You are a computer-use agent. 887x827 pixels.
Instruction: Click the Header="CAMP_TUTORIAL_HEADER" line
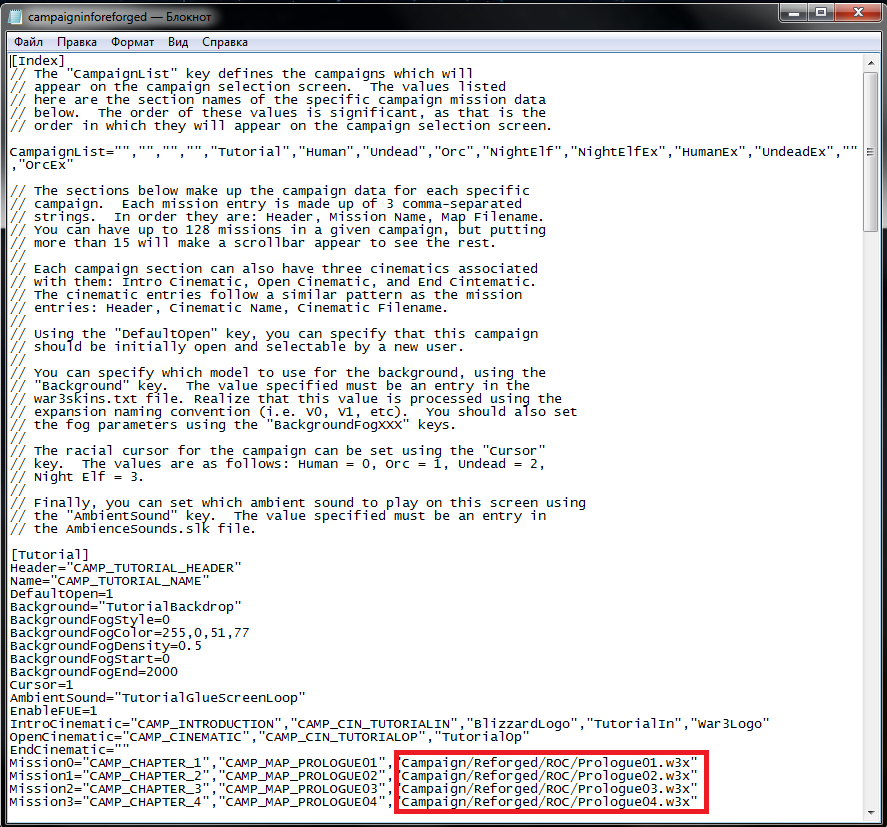tap(126, 568)
